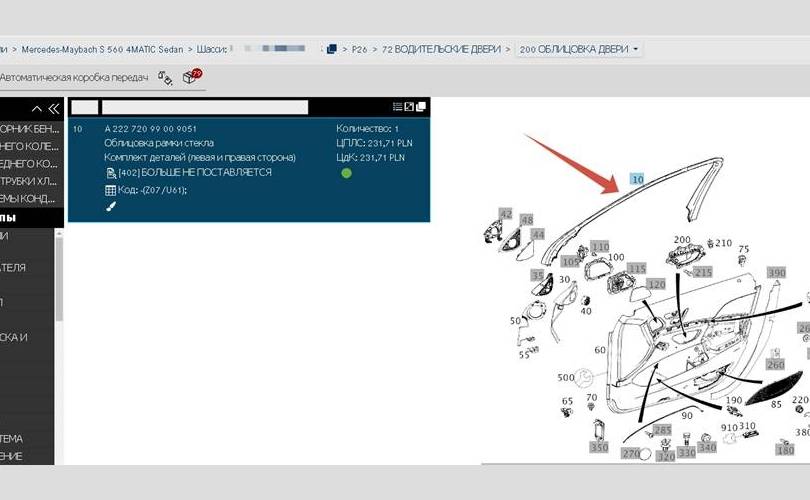Switch parts list to list view icon

coord(398,107)
